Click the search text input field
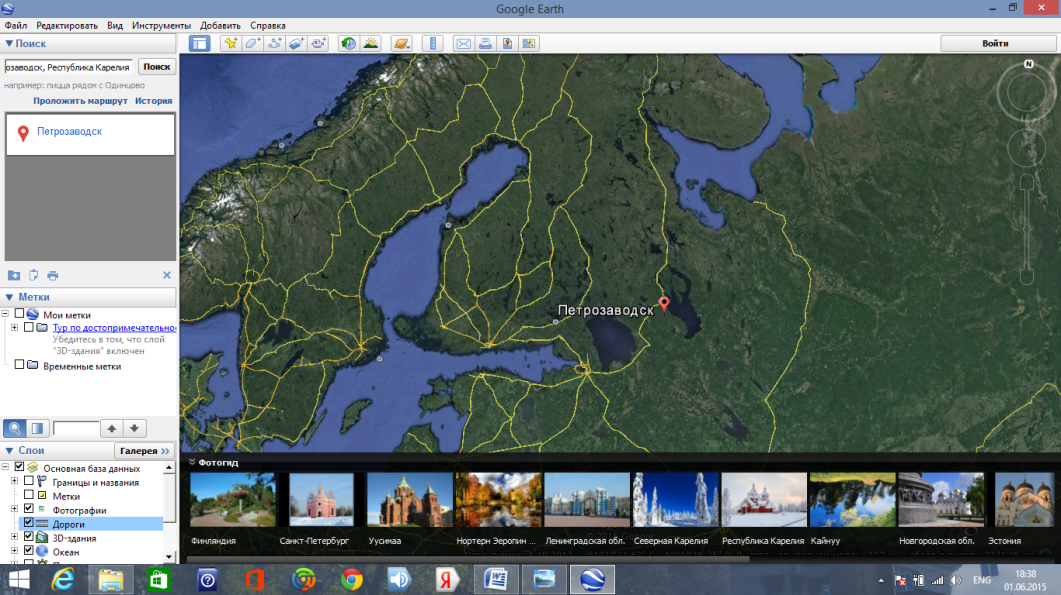Screen dimensions: 1061x595 click(x=68, y=67)
